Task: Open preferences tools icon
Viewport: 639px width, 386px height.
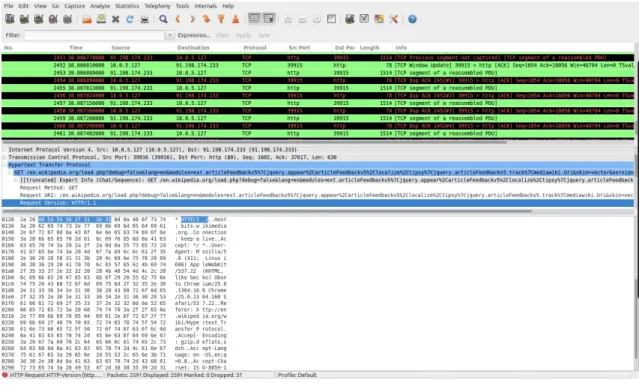Action: click(x=393, y=19)
